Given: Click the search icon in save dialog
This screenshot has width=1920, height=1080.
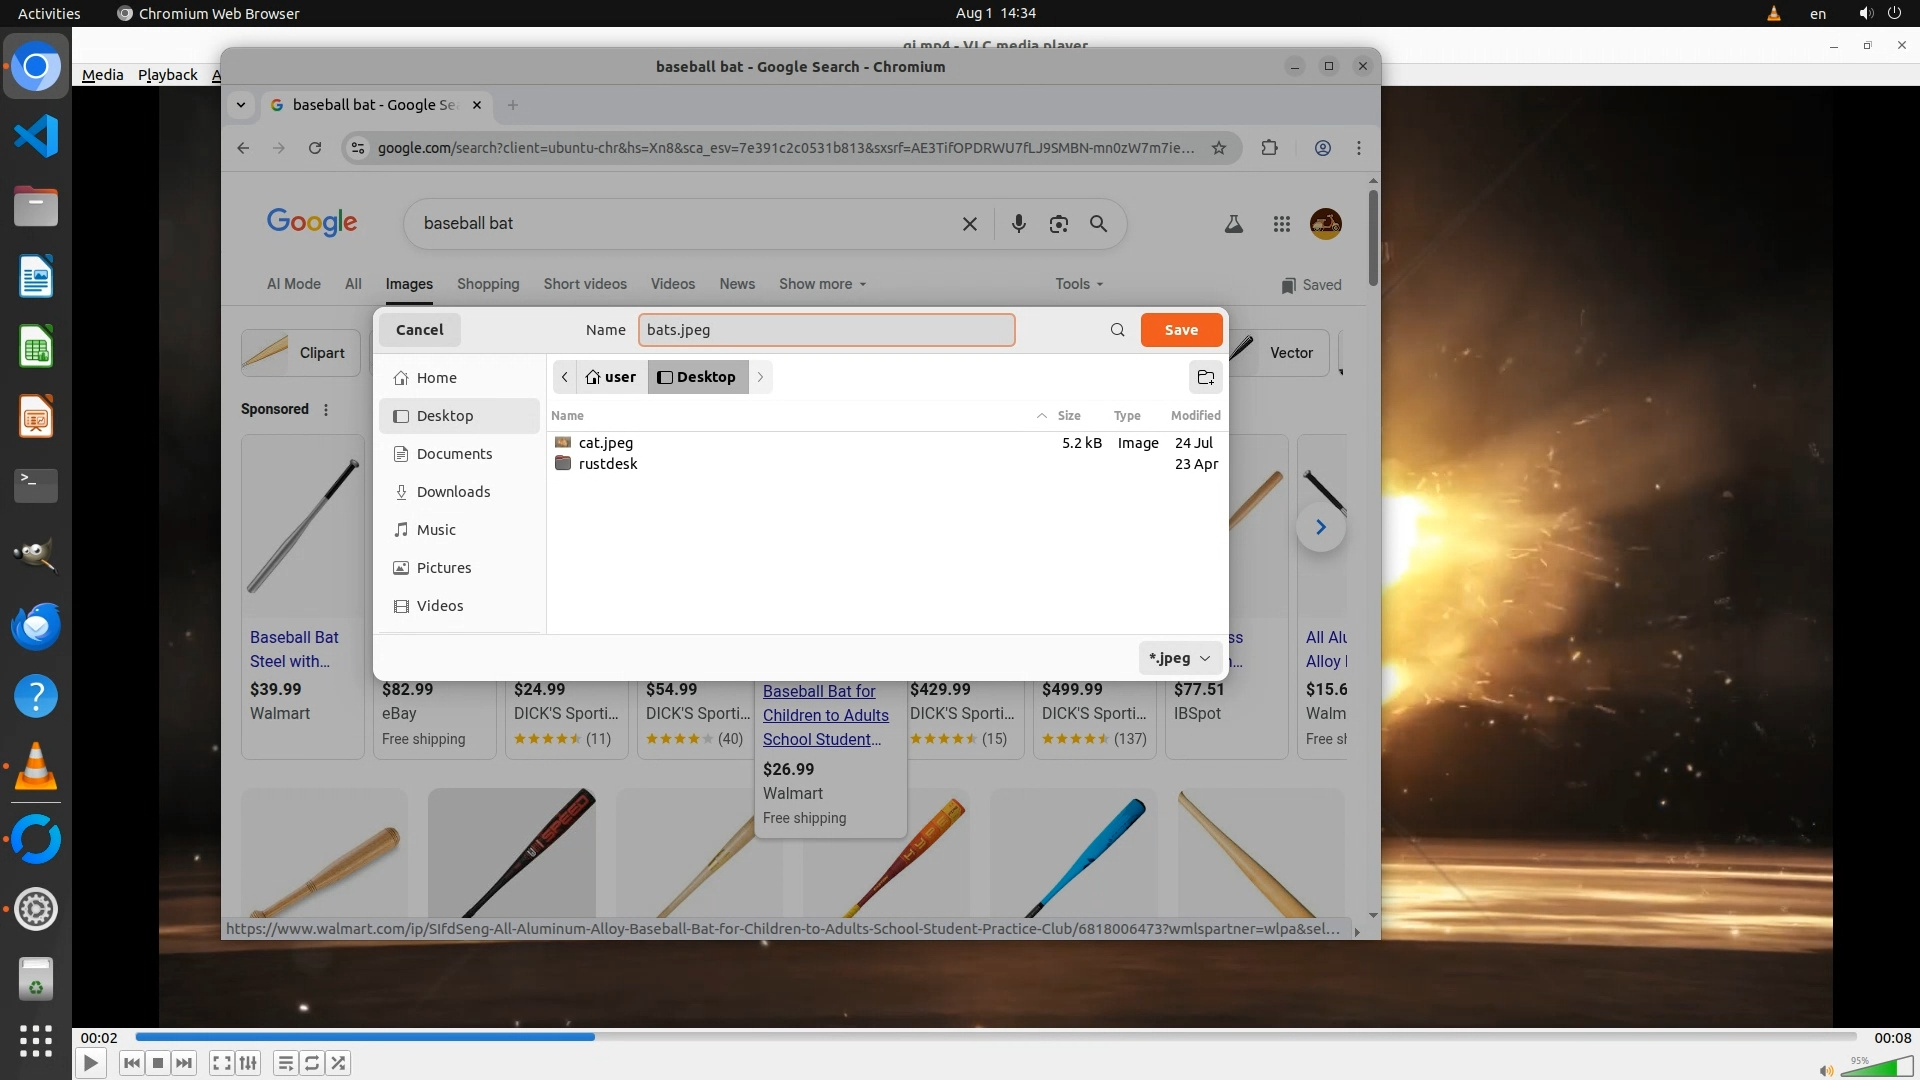Looking at the screenshot, I should [1117, 330].
